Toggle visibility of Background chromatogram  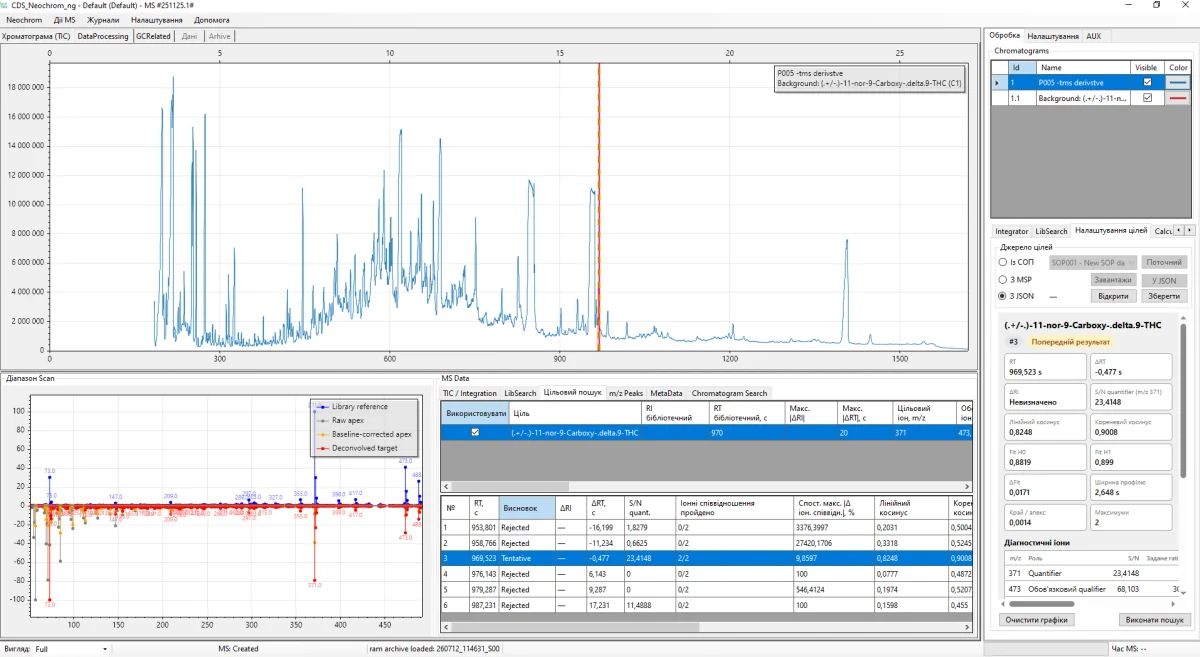point(1147,98)
